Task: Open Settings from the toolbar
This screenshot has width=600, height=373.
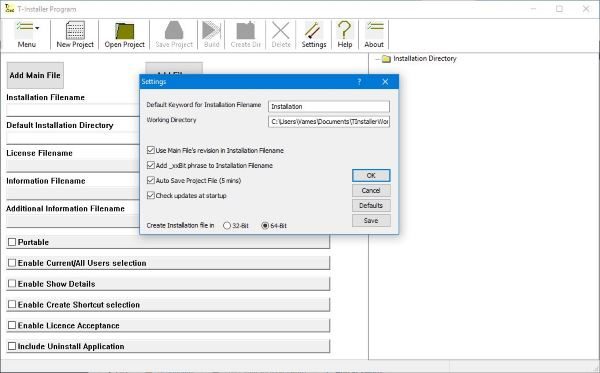Action: 314,34
